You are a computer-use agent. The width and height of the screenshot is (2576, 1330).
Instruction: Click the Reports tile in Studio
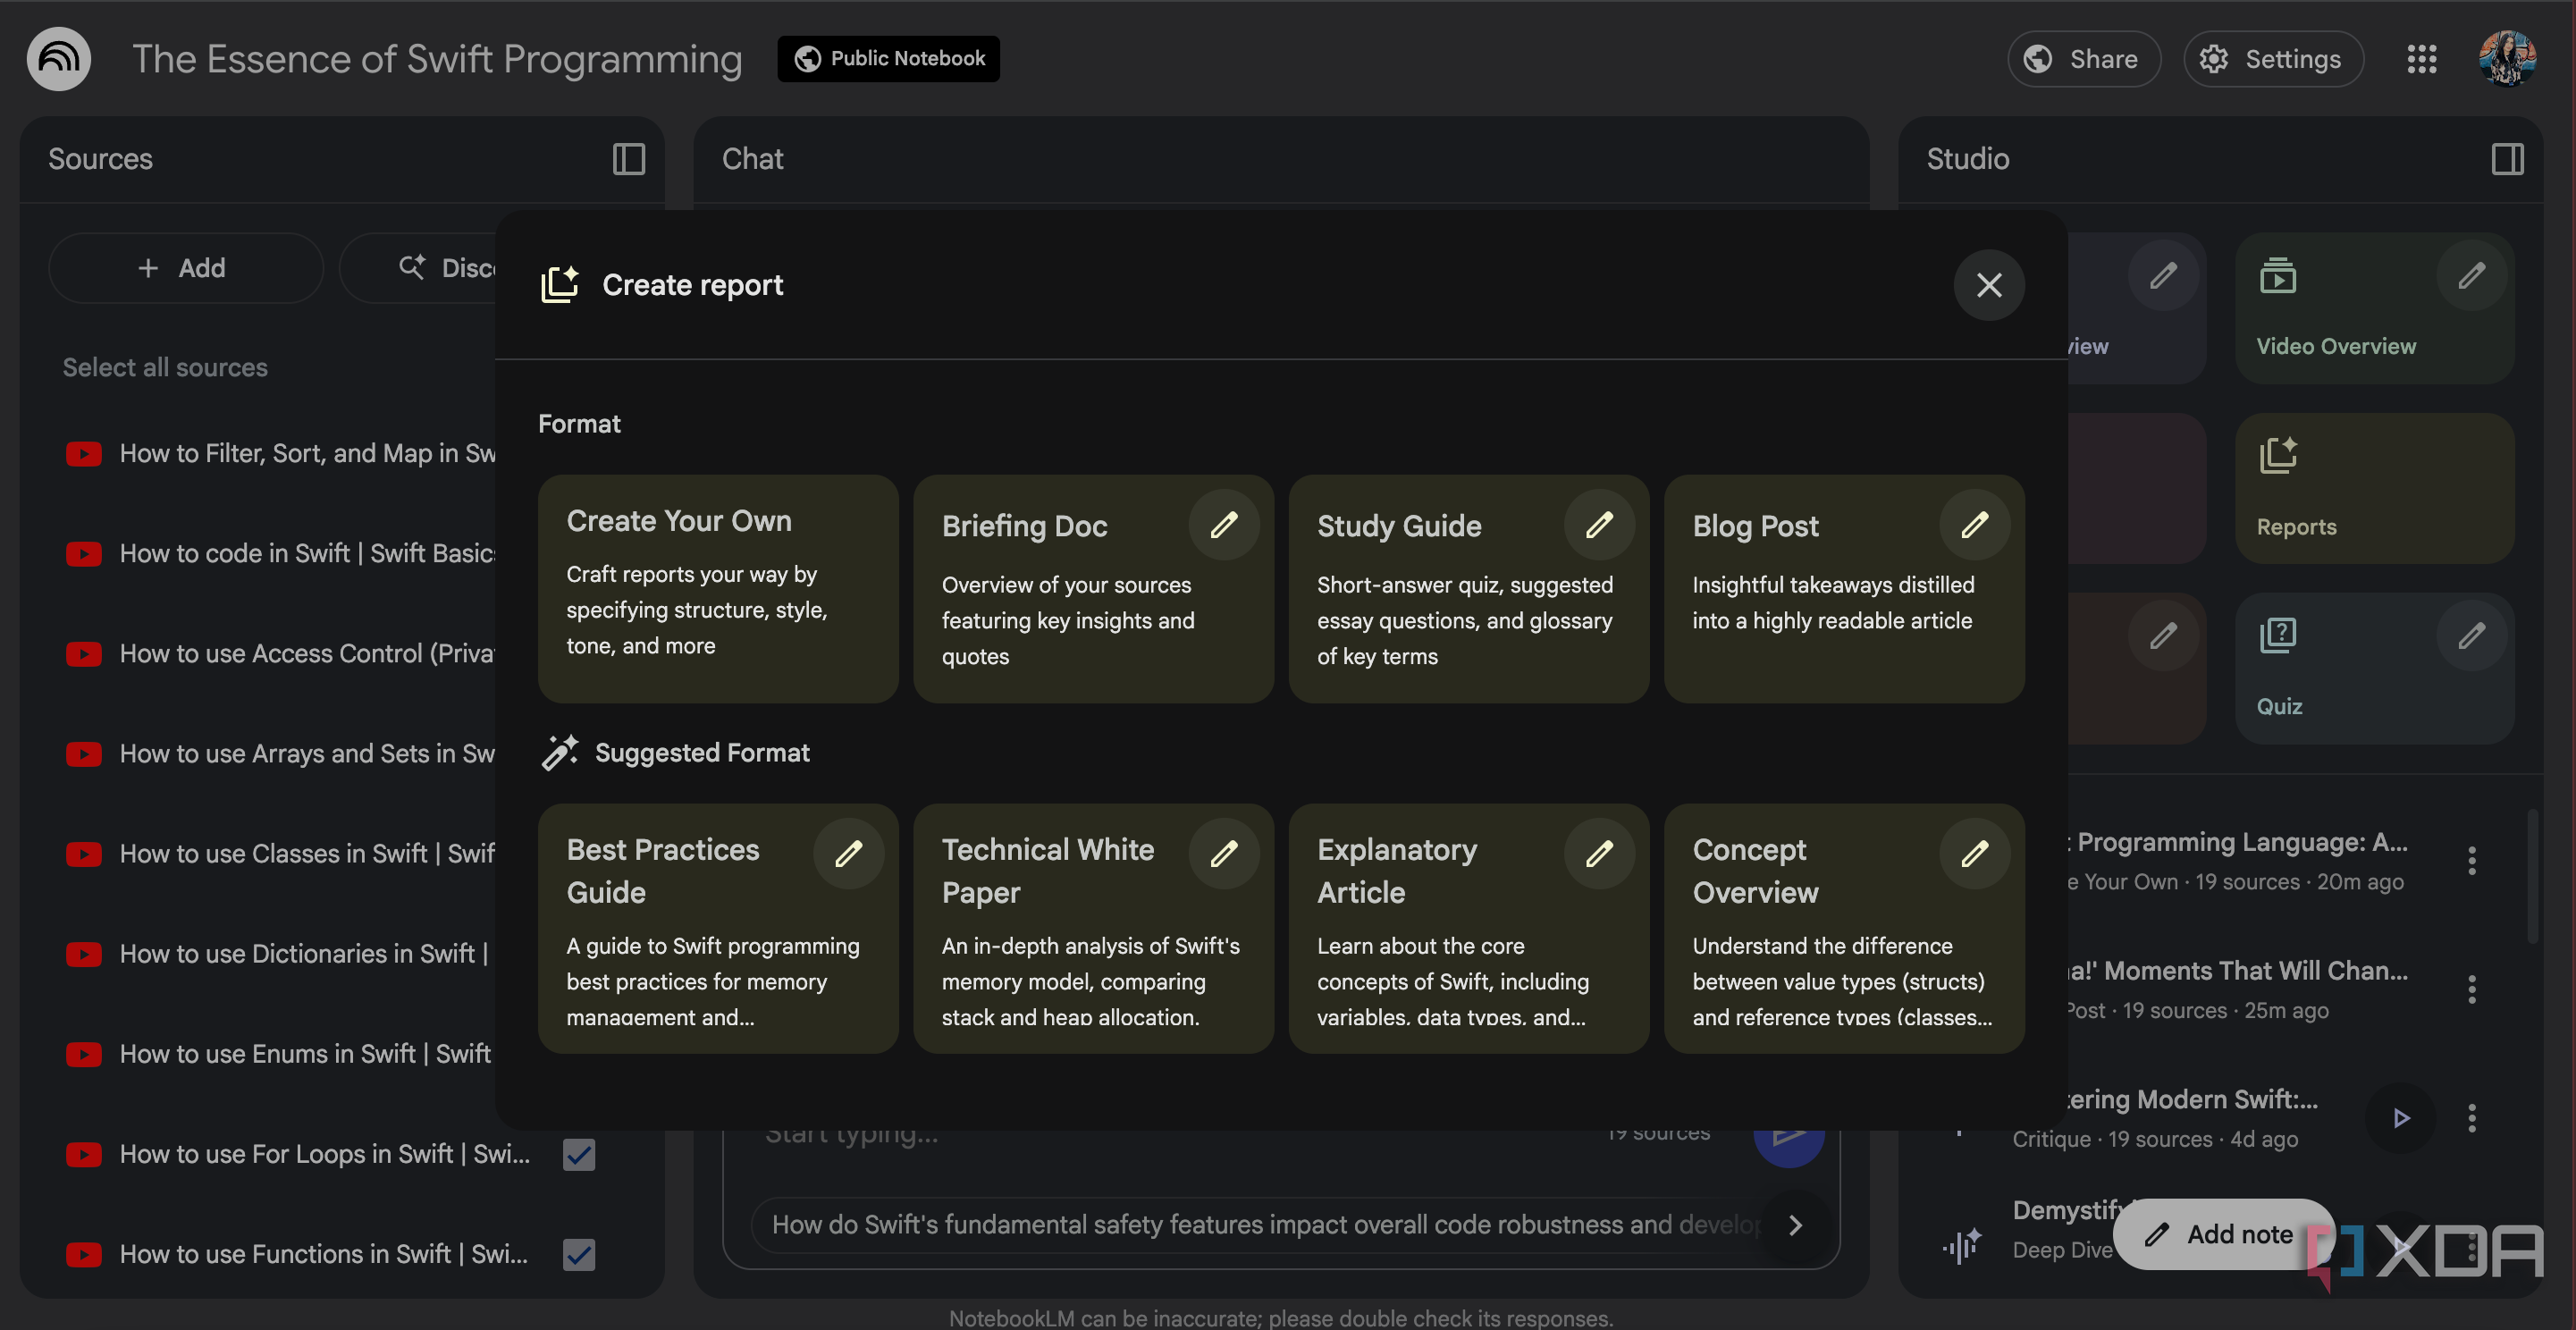2374,488
